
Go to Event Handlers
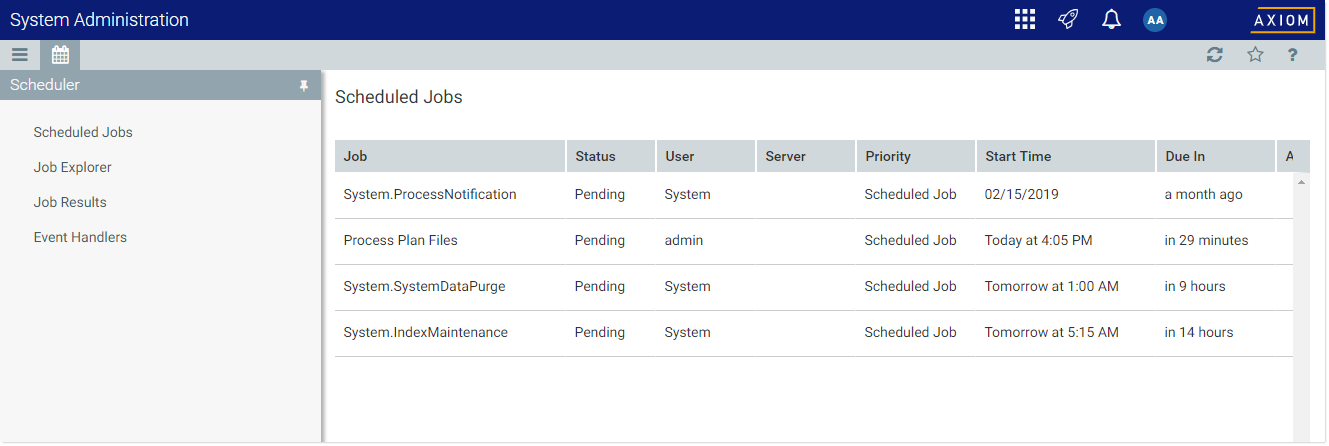80,237
